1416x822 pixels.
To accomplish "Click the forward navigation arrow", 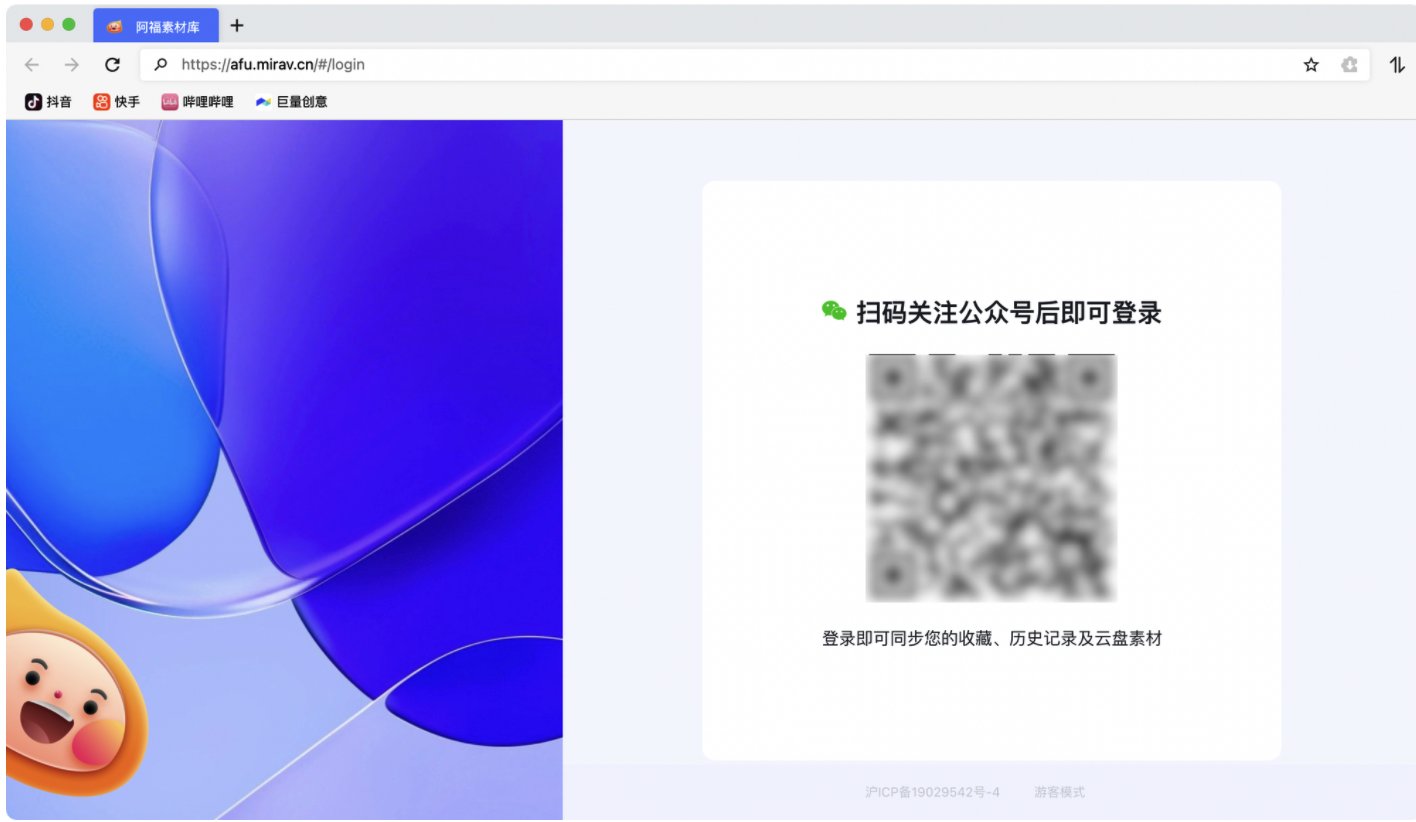I will coord(69,64).
